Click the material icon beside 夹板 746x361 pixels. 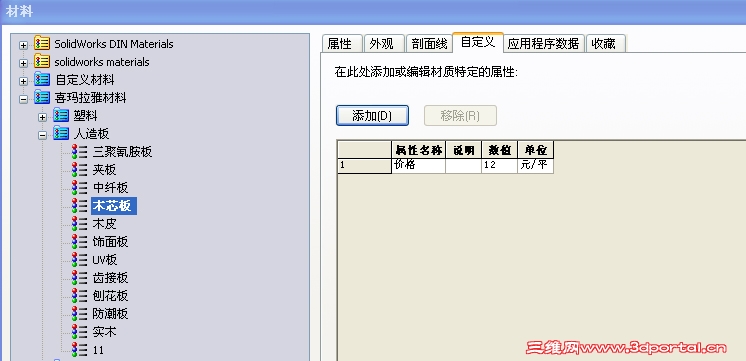(x=79, y=170)
